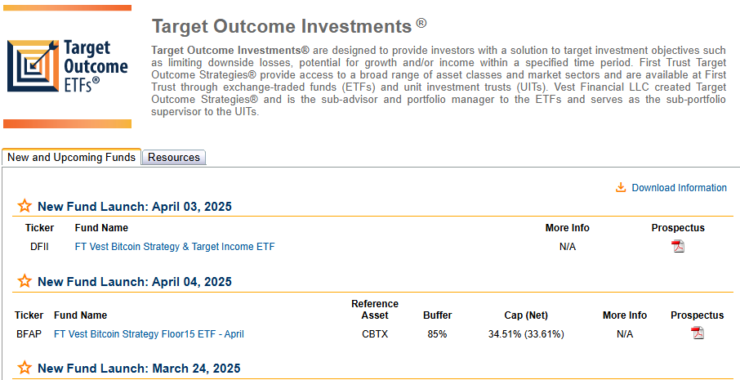Click the CBTX reference asset value
Viewport: 740px width, 380px height.
(x=375, y=334)
